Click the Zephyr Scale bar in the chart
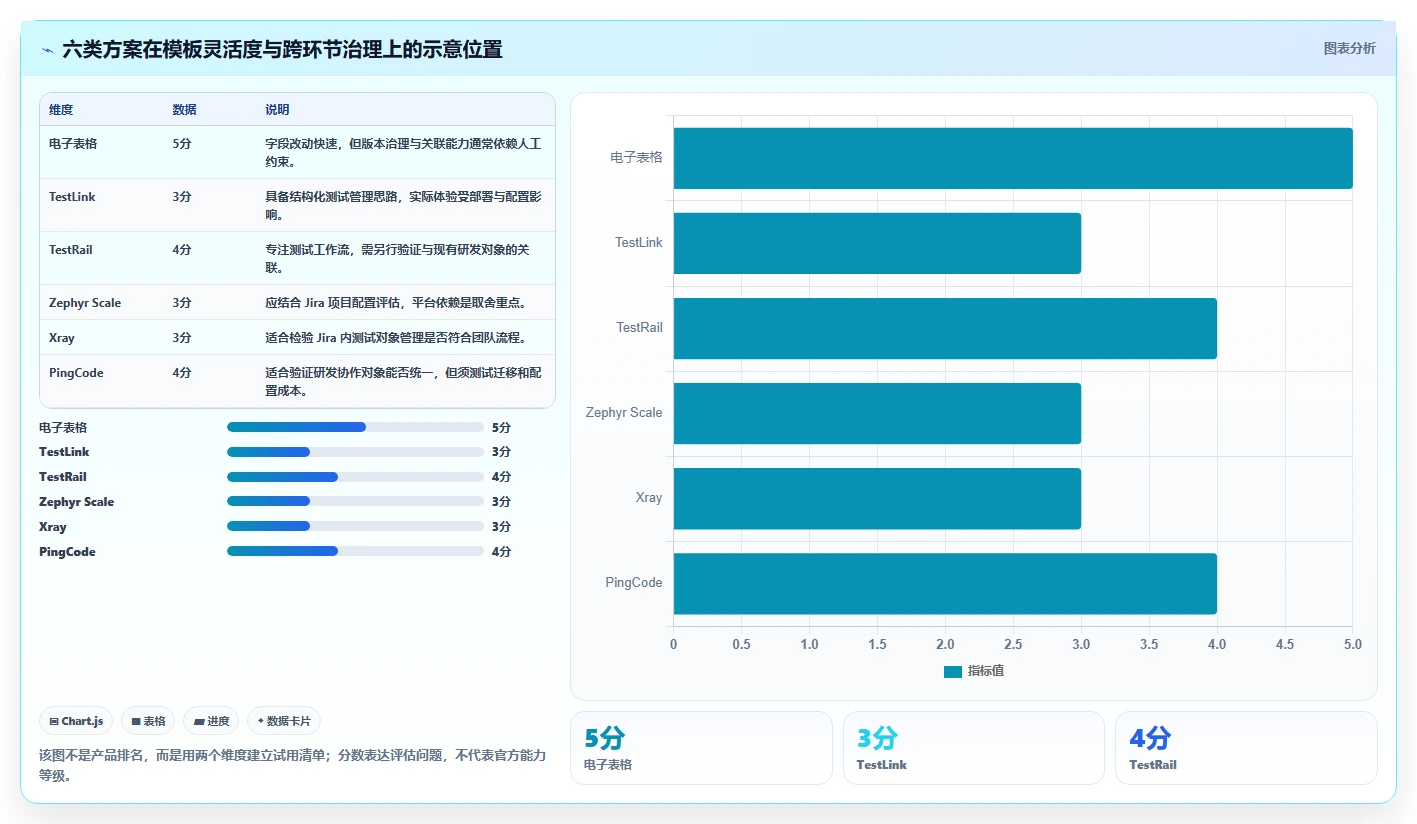This screenshot has height=824, width=1417. pyautogui.click(x=877, y=413)
